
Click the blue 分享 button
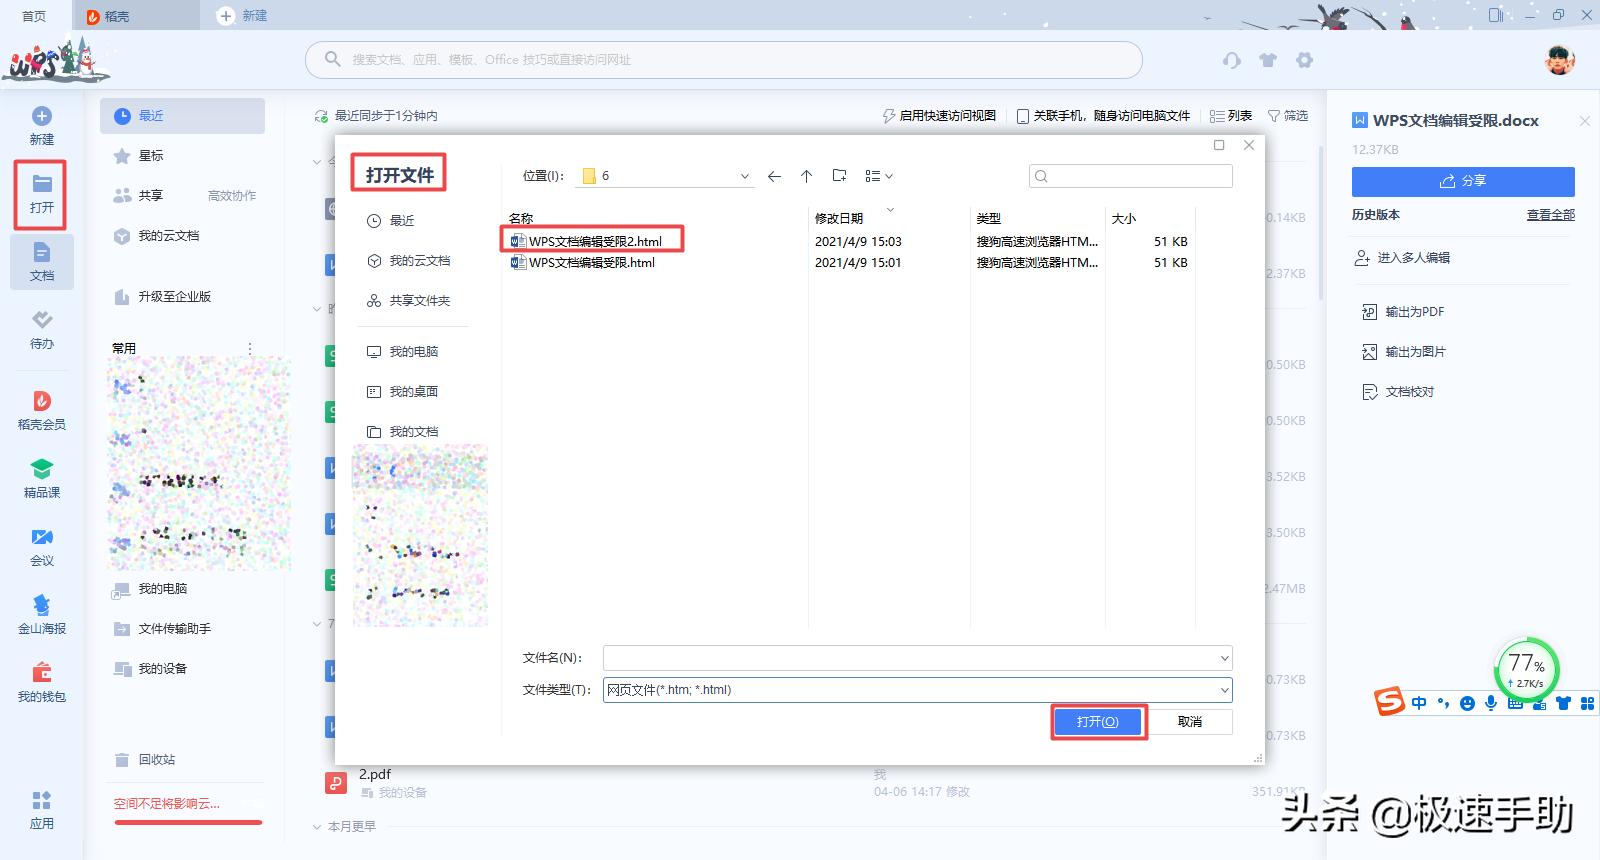[1463, 181]
